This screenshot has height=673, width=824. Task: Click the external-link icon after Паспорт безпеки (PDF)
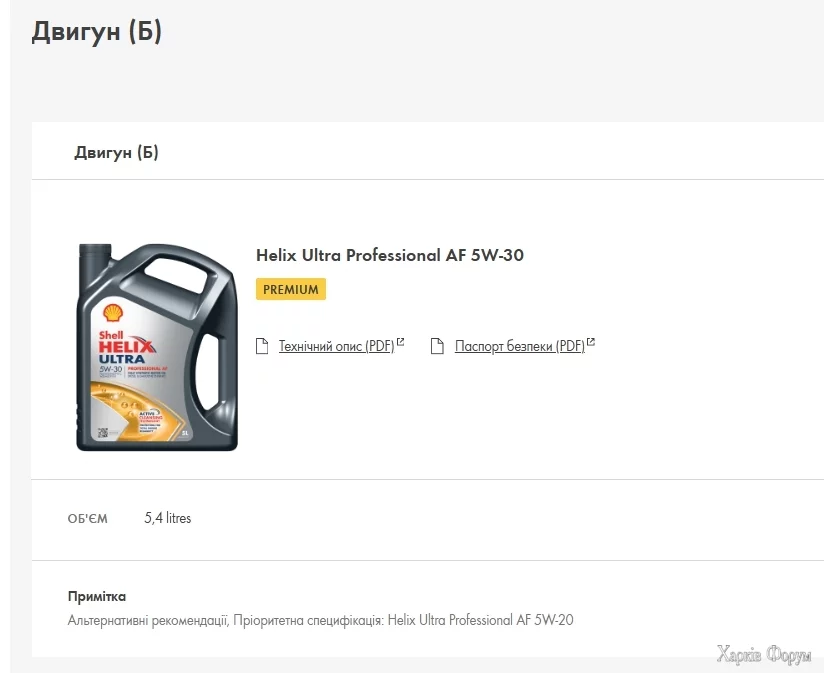pos(591,343)
